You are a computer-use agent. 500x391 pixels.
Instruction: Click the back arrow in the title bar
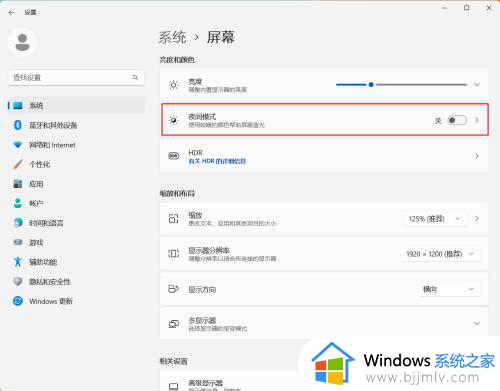(12, 12)
